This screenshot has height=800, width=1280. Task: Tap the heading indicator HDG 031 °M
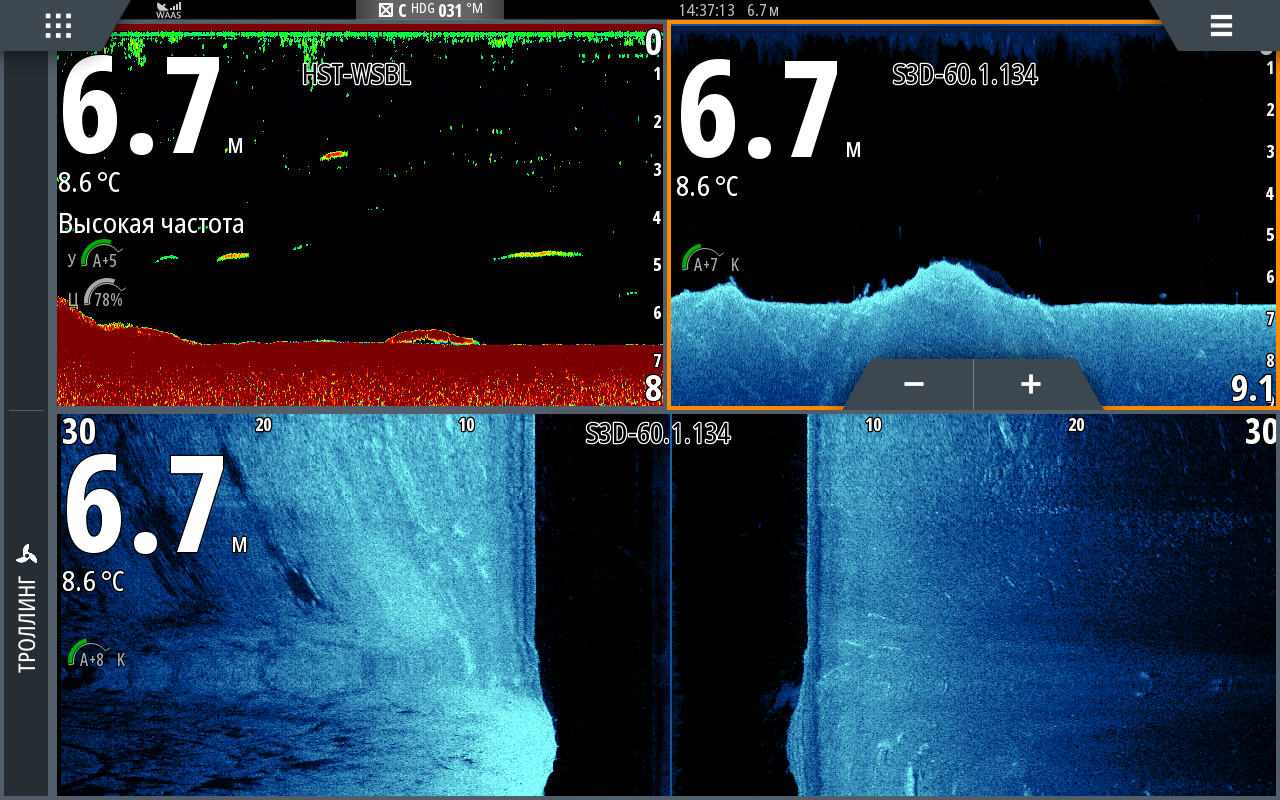[430, 10]
